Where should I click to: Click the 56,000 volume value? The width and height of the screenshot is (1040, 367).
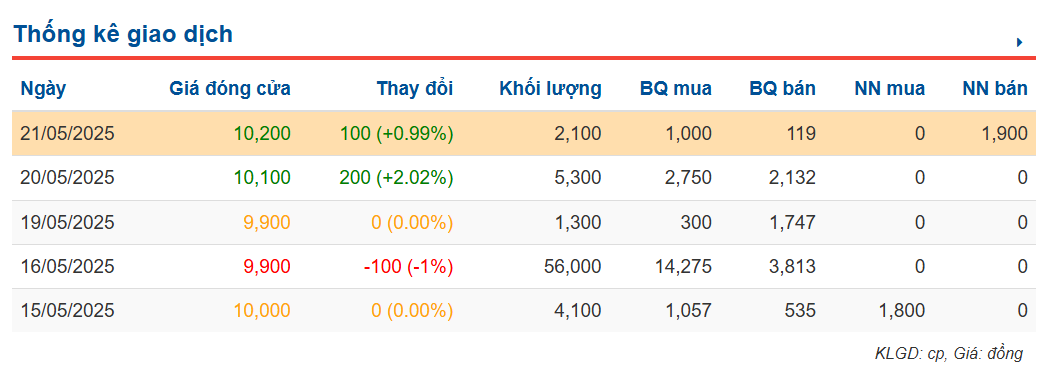[574, 267]
